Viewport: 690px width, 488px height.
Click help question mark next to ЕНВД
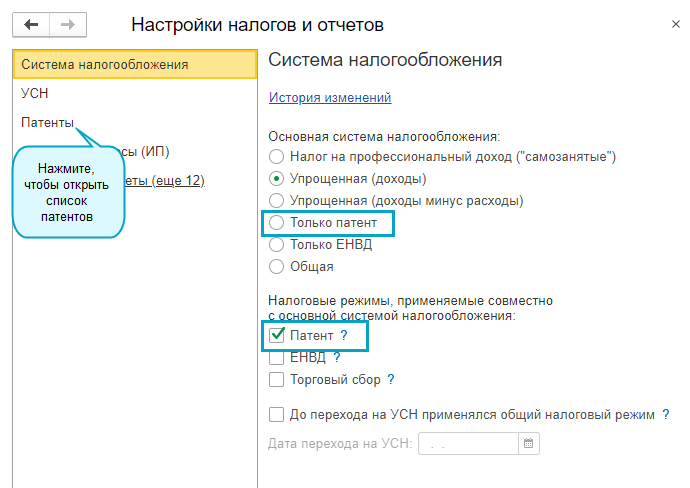point(337,357)
